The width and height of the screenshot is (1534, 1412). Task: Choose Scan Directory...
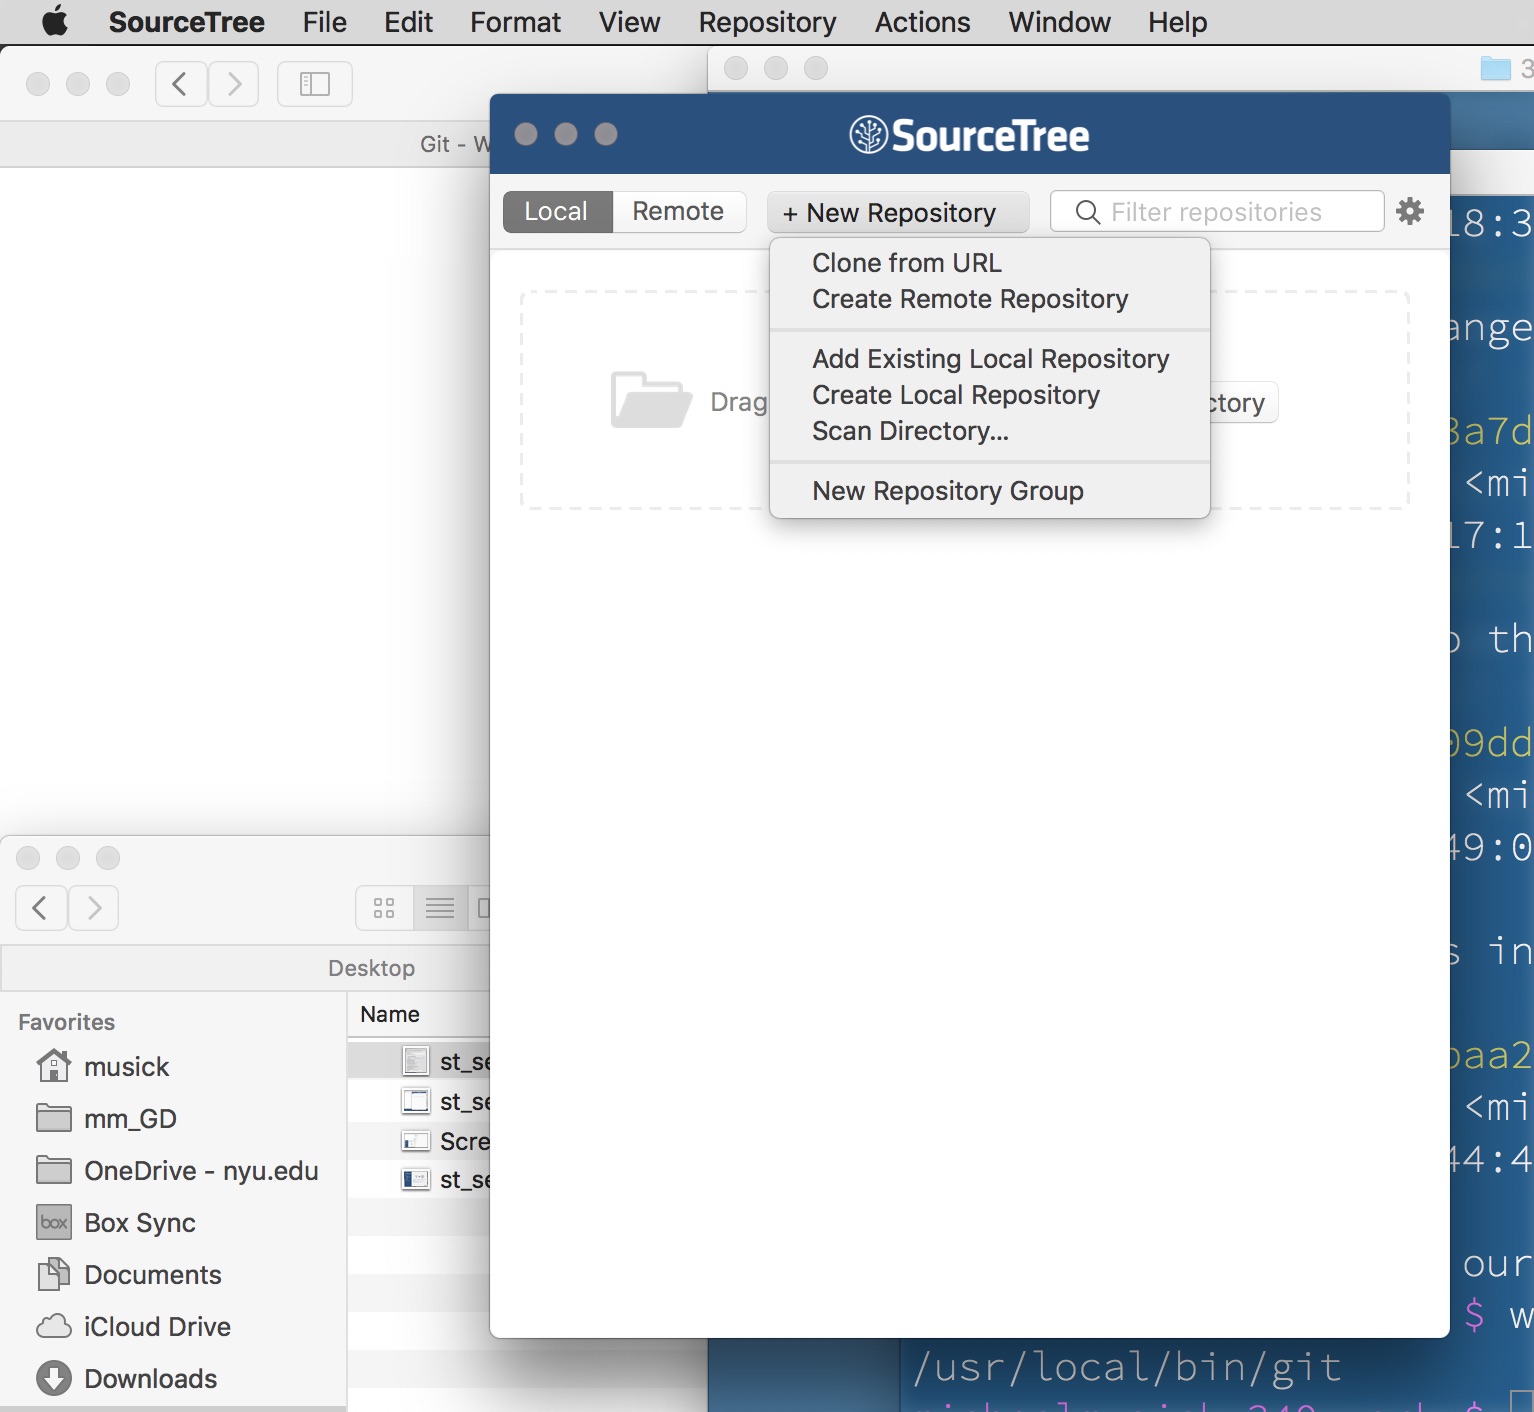coord(910,430)
